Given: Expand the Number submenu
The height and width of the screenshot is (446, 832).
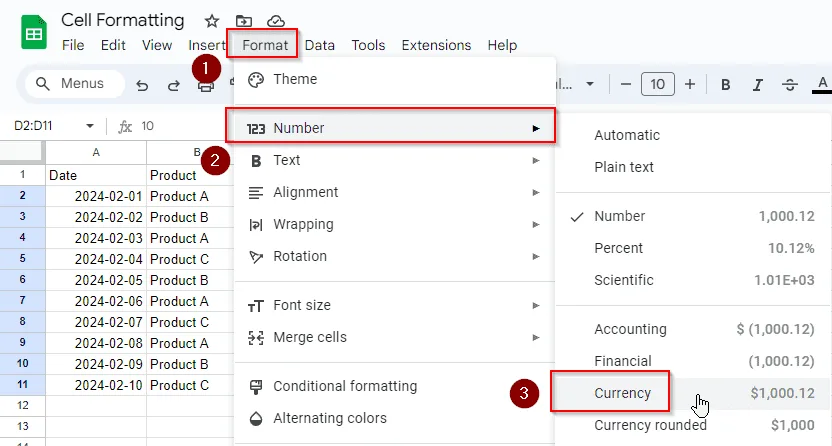Looking at the screenshot, I should click(x=394, y=128).
